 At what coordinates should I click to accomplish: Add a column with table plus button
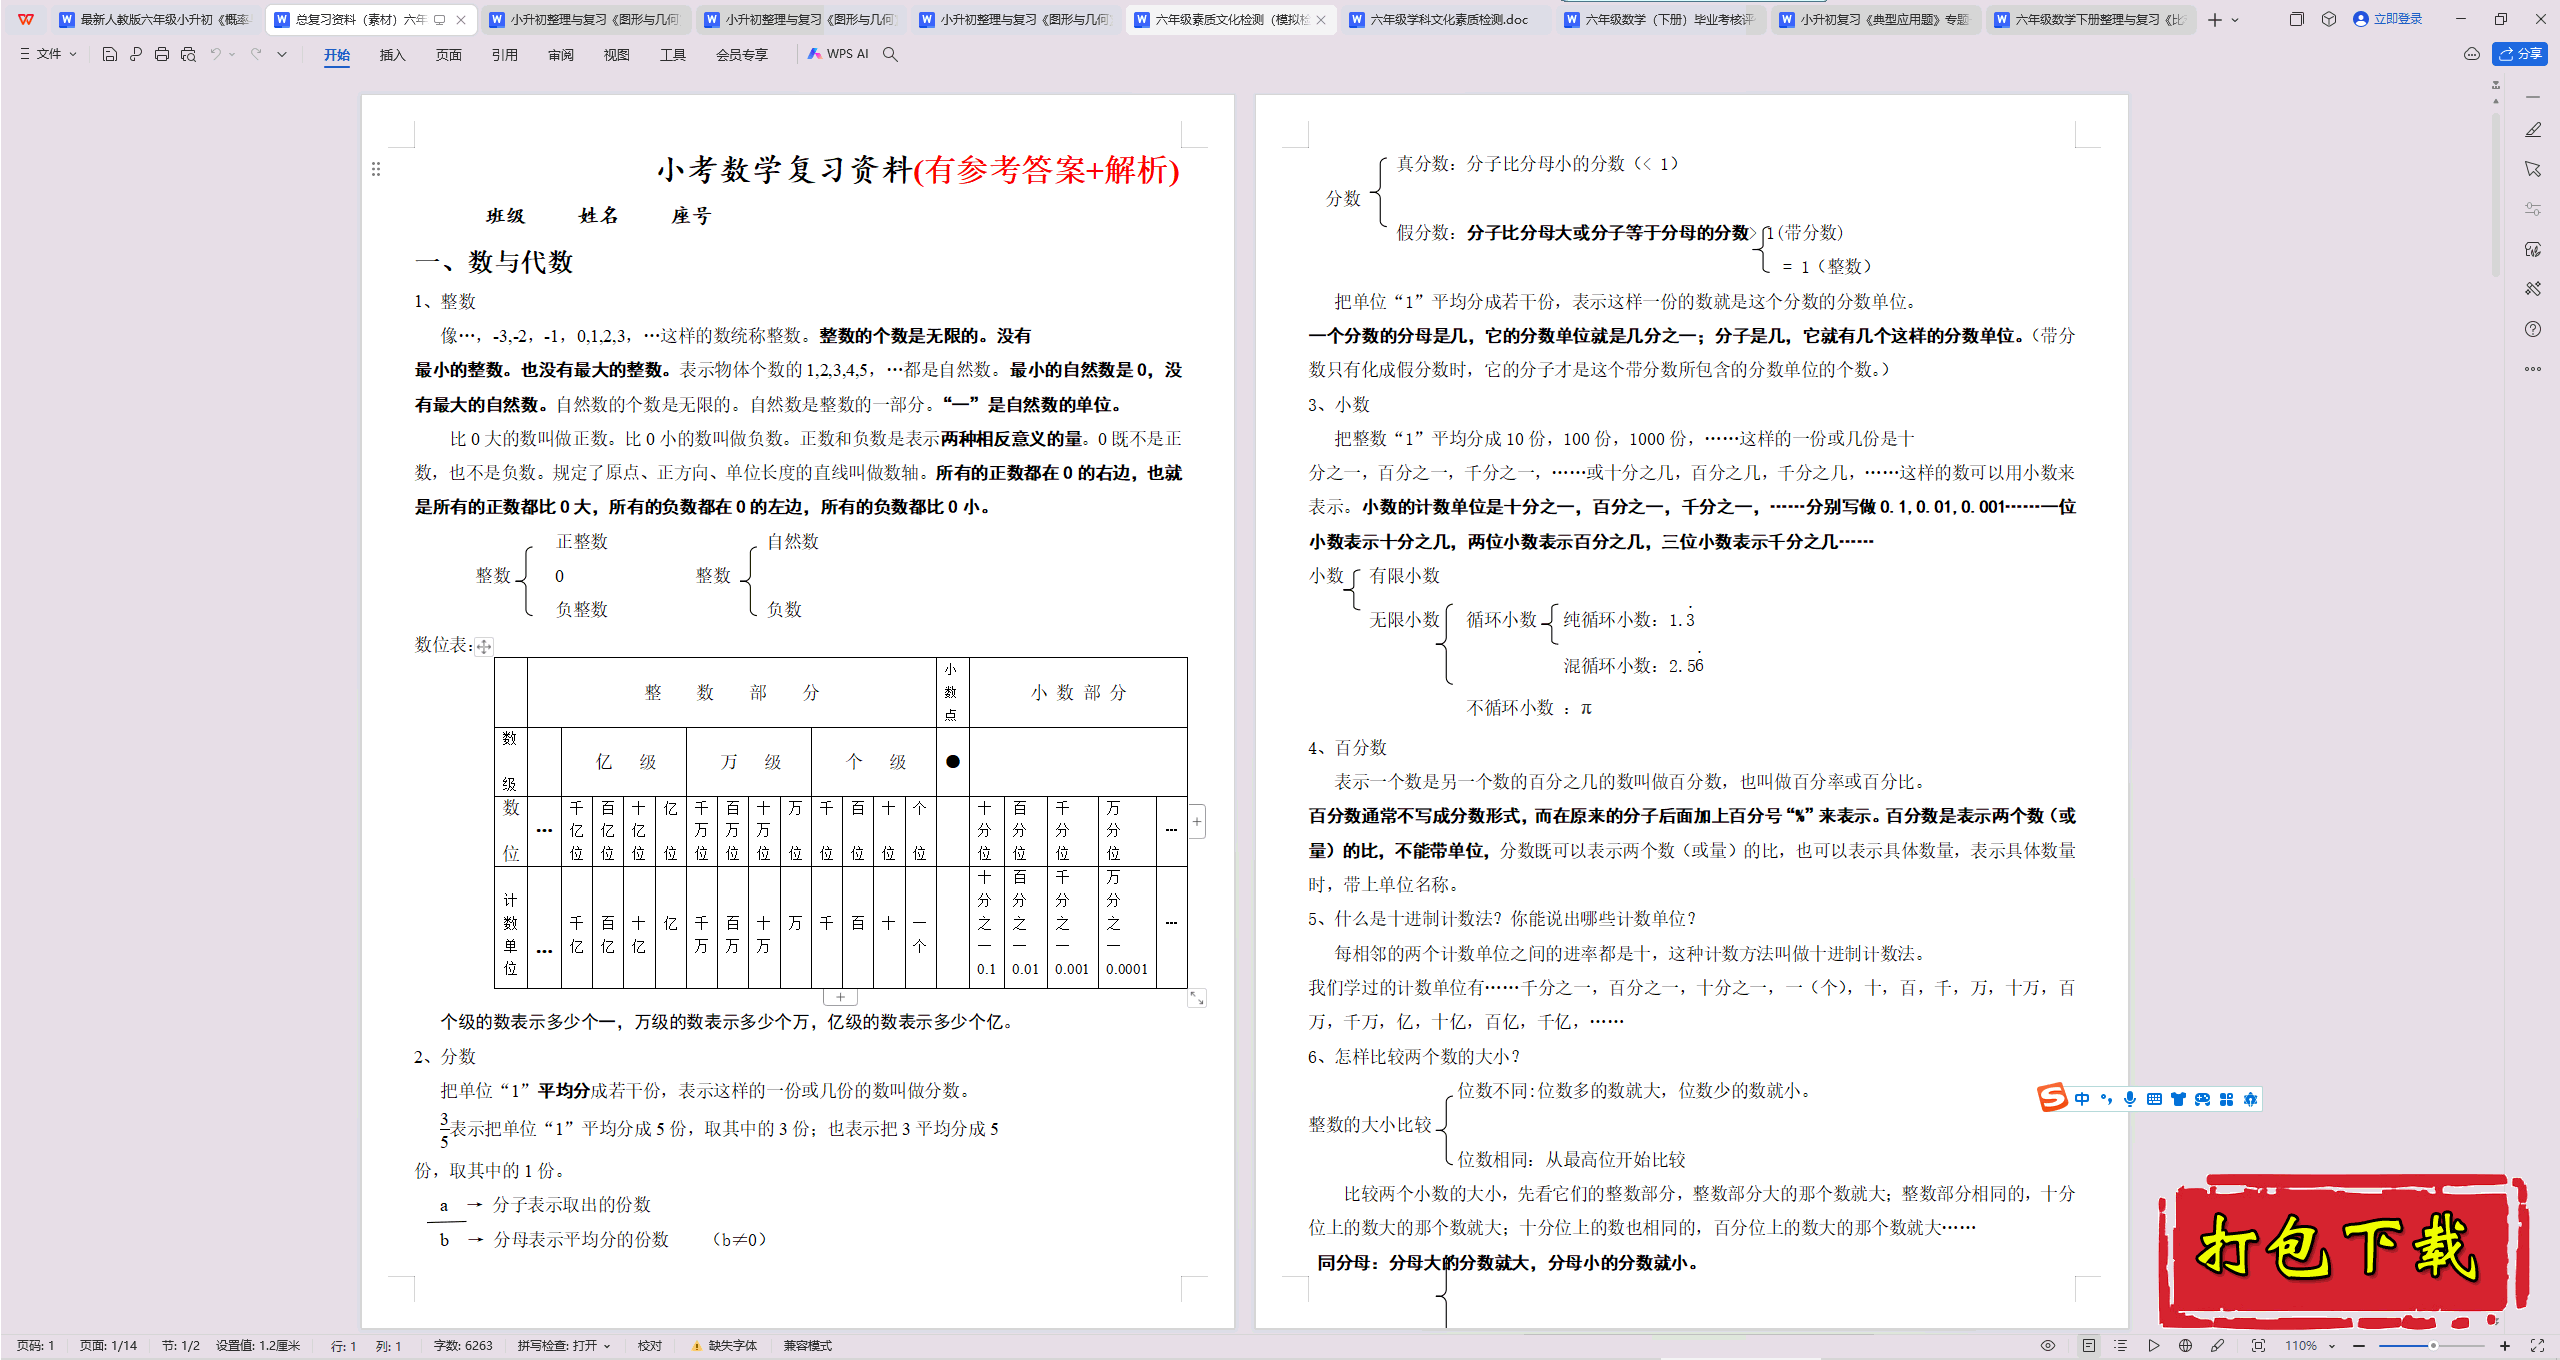[x=1197, y=822]
